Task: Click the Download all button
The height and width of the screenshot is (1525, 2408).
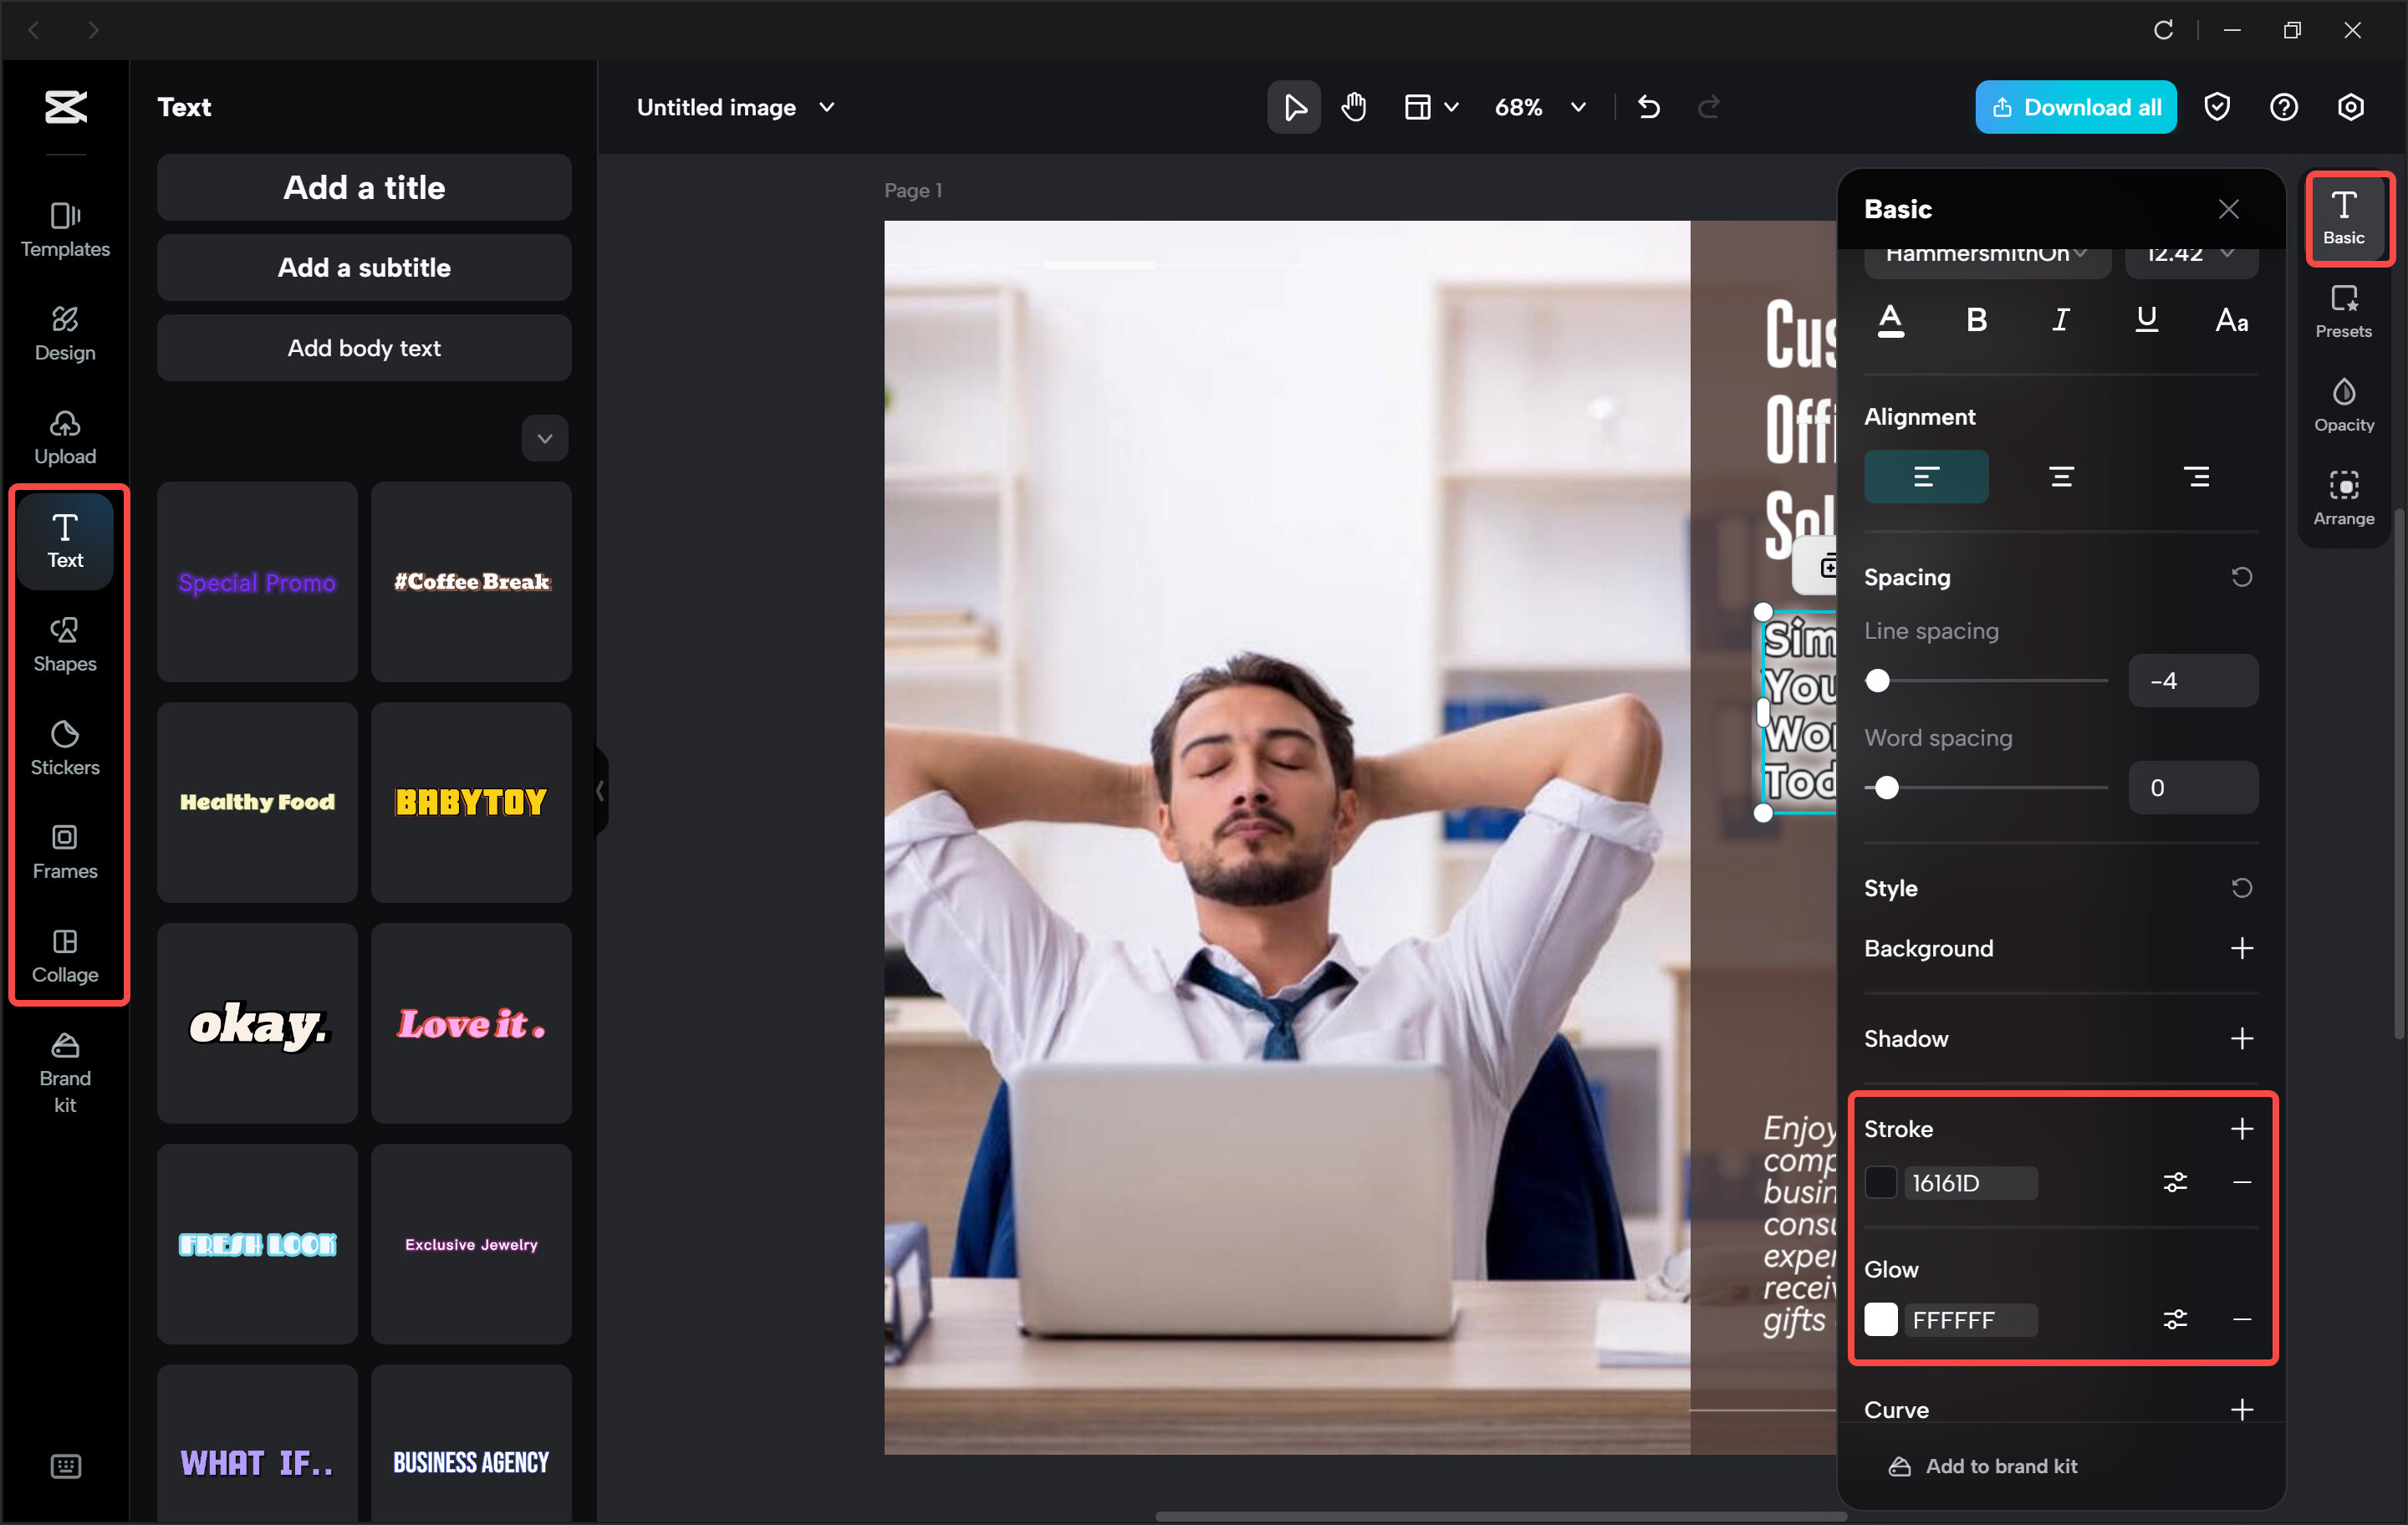Action: coord(2075,107)
